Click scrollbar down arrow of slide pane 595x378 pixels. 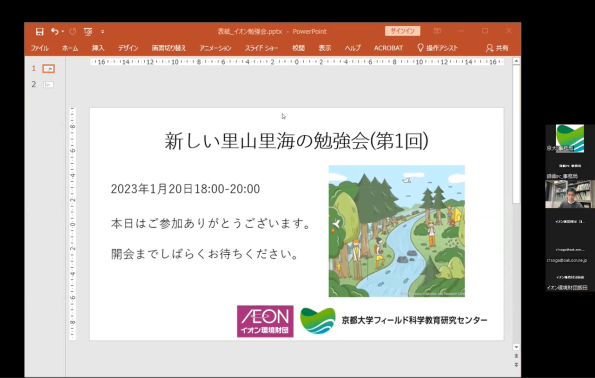(x=516, y=347)
